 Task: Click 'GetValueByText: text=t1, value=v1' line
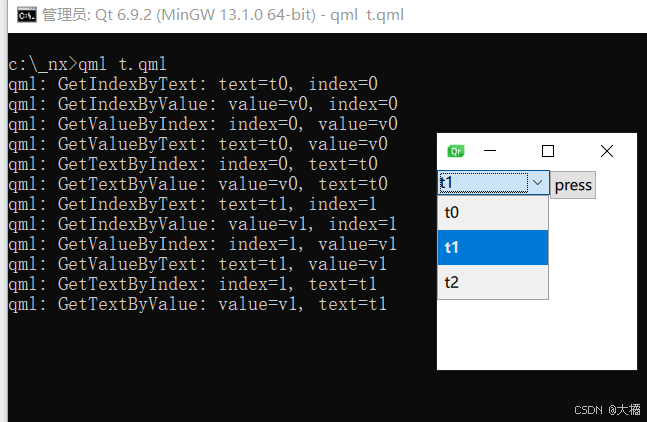[198, 264]
